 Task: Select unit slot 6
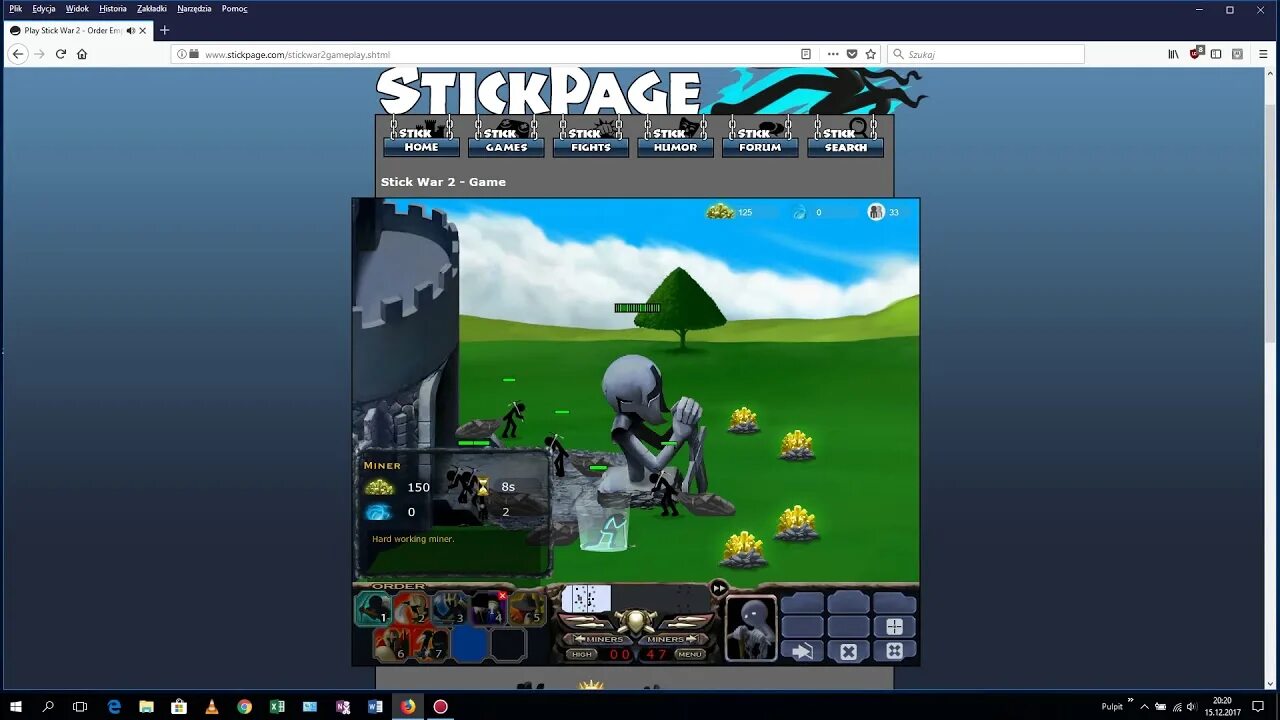point(392,644)
